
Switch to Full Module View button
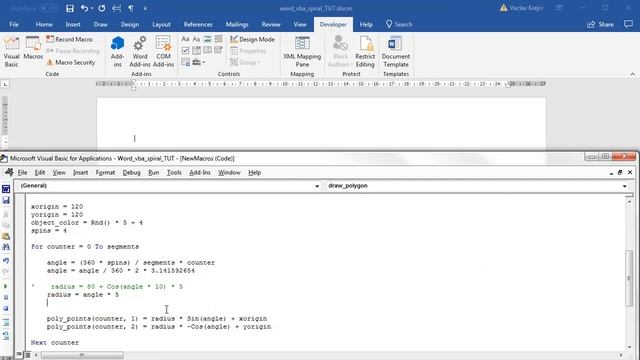coord(27,355)
